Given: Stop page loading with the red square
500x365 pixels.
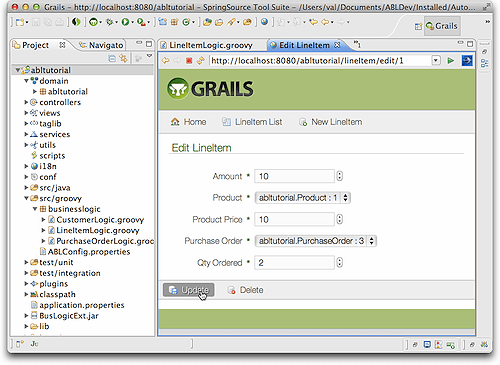Looking at the screenshot, I should [189, 61].
